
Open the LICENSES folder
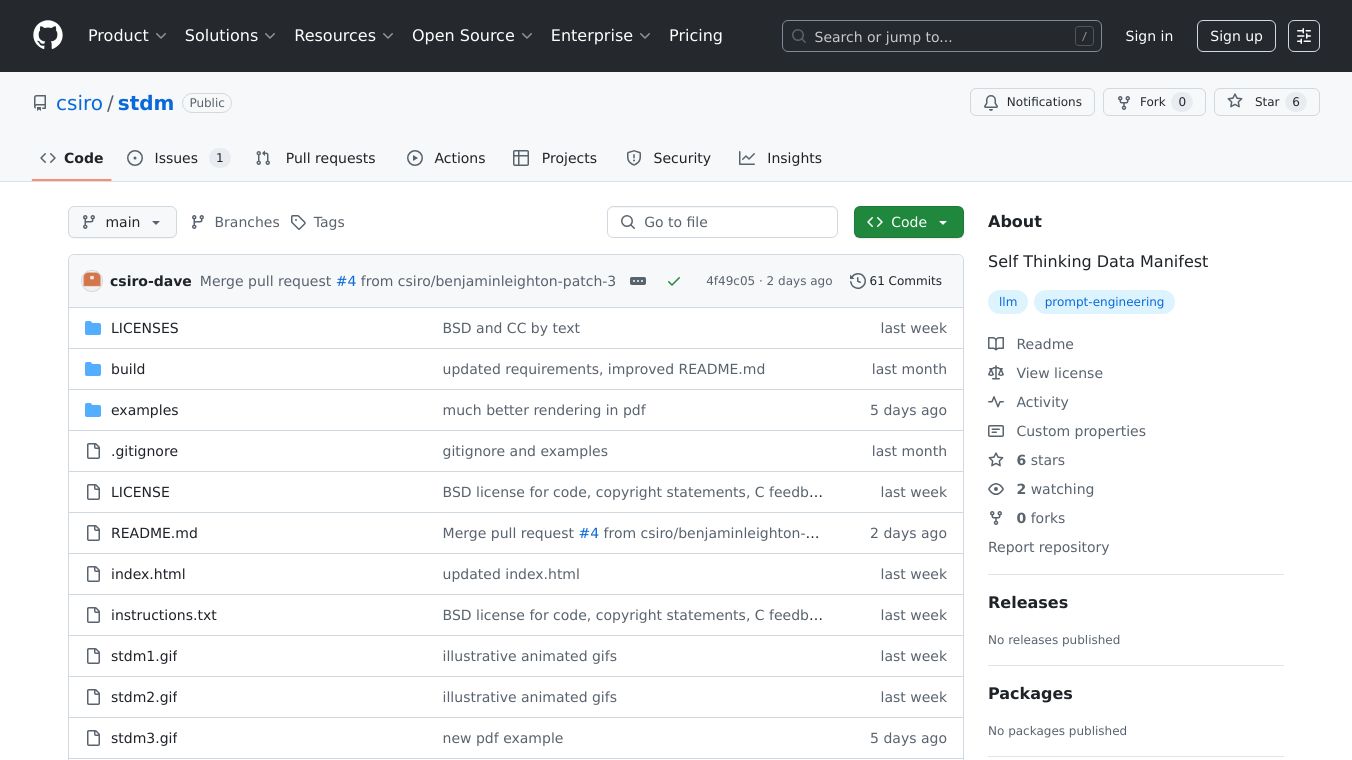(x=144, y=328)
